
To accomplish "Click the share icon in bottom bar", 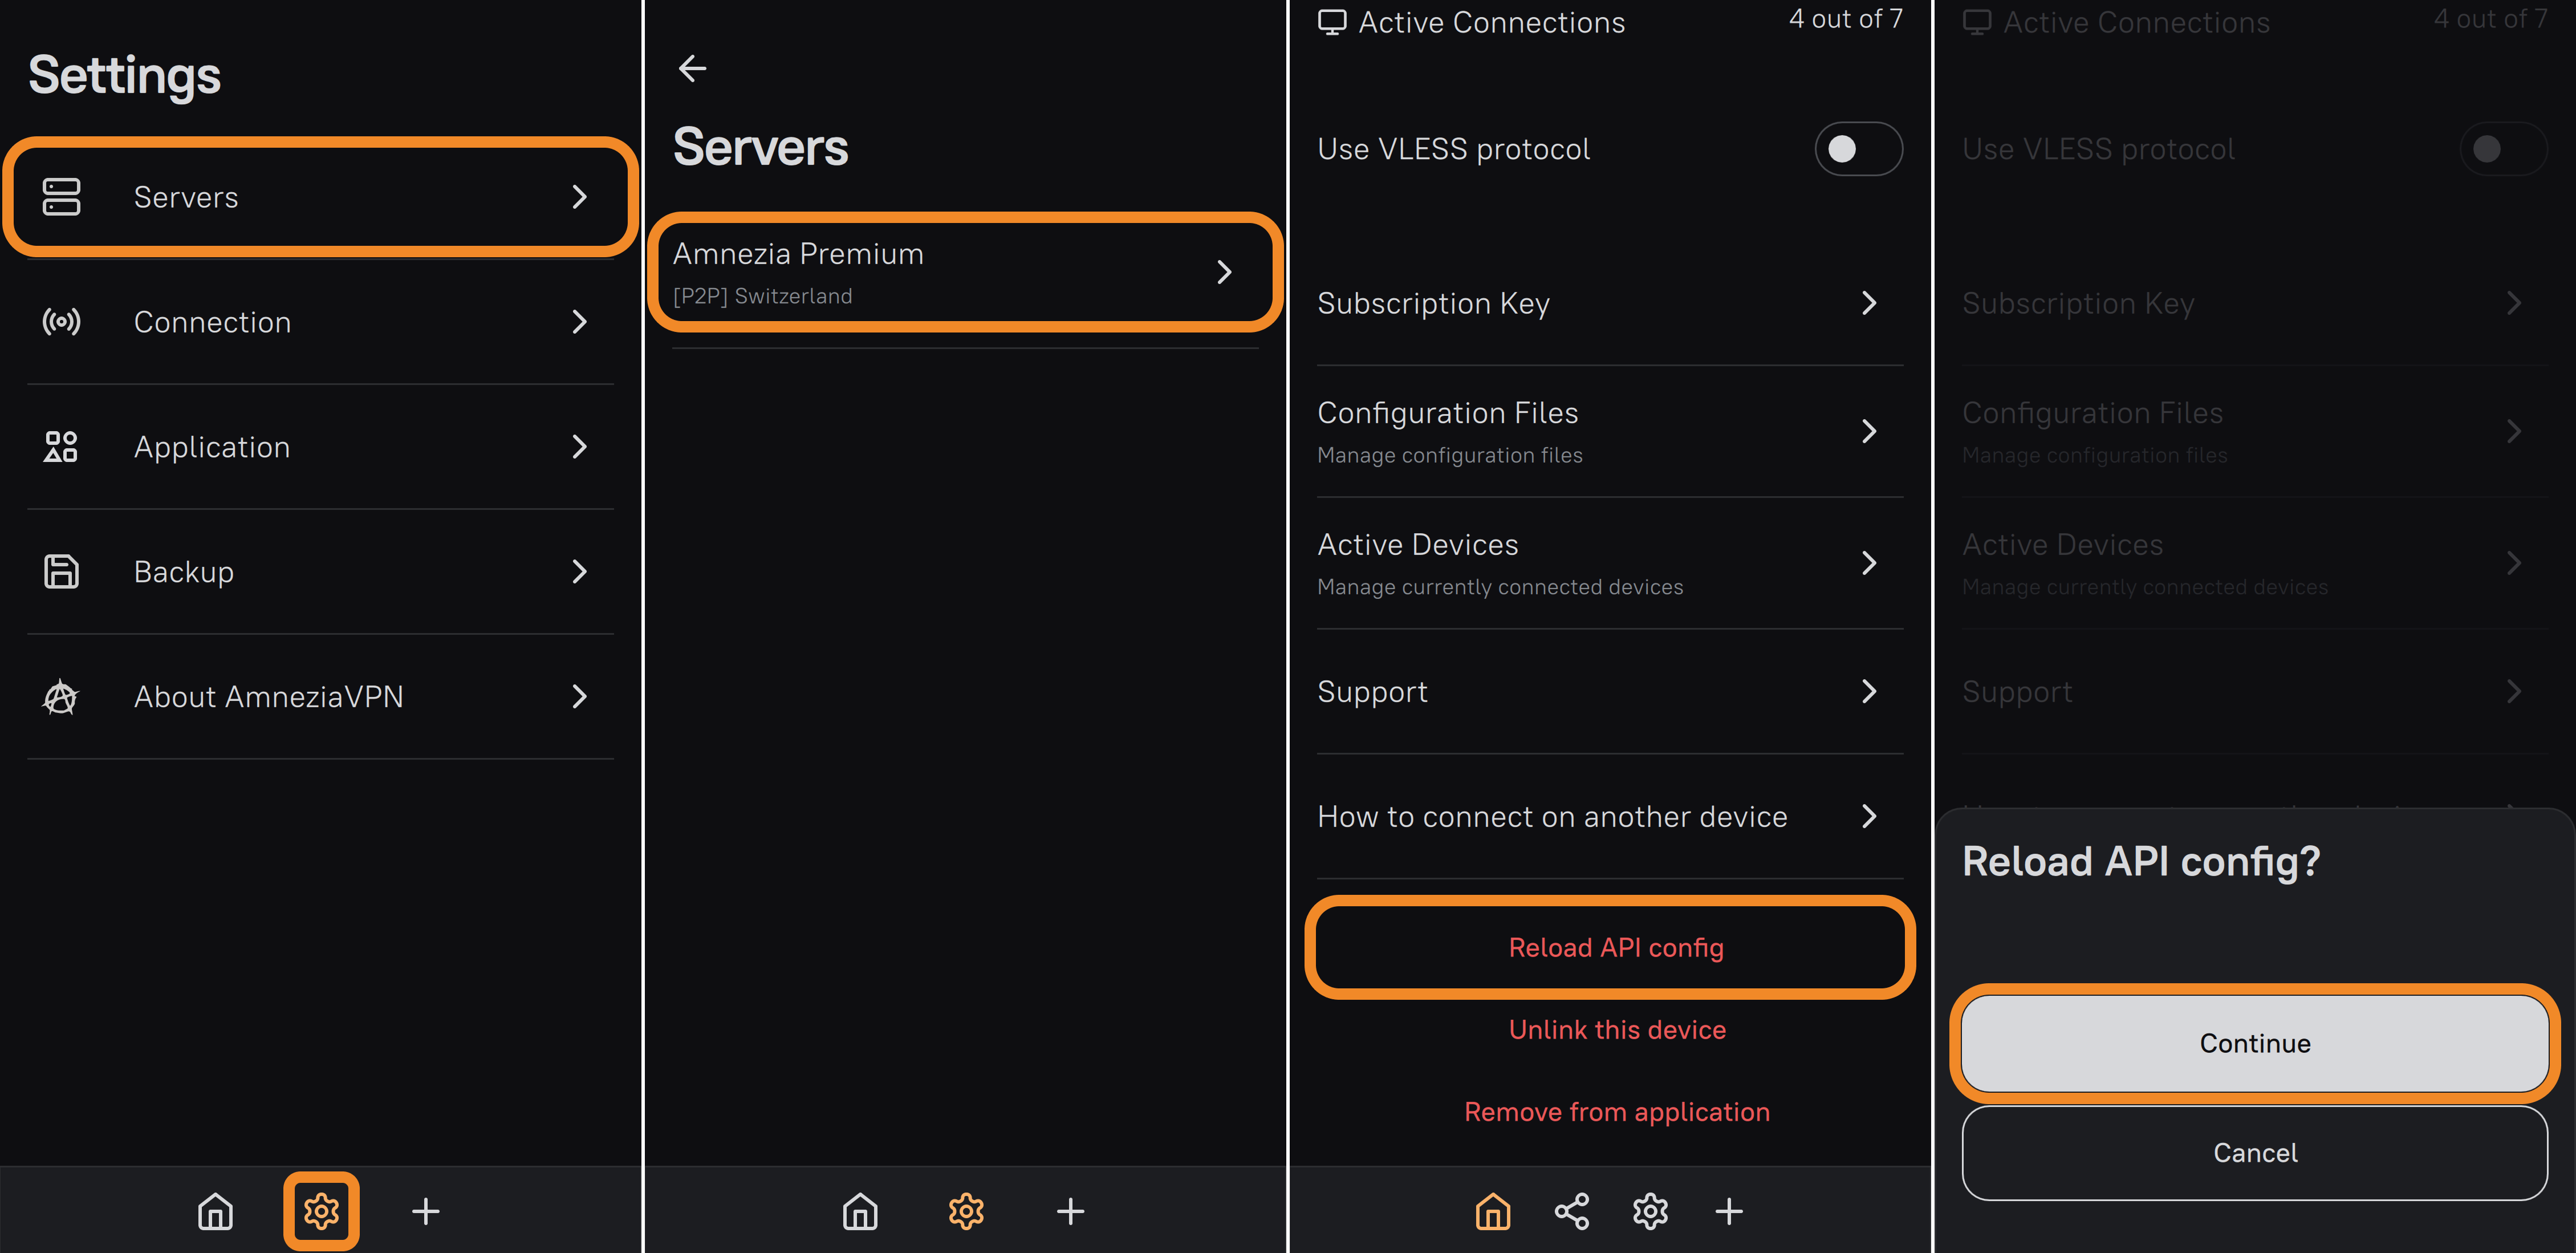I will (1571, 1211).
